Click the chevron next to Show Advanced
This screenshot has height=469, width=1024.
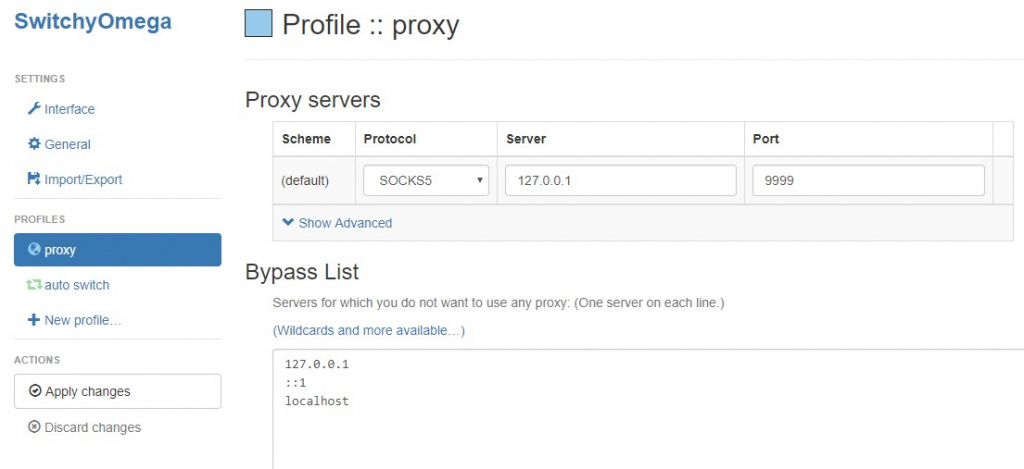point(288,223)
